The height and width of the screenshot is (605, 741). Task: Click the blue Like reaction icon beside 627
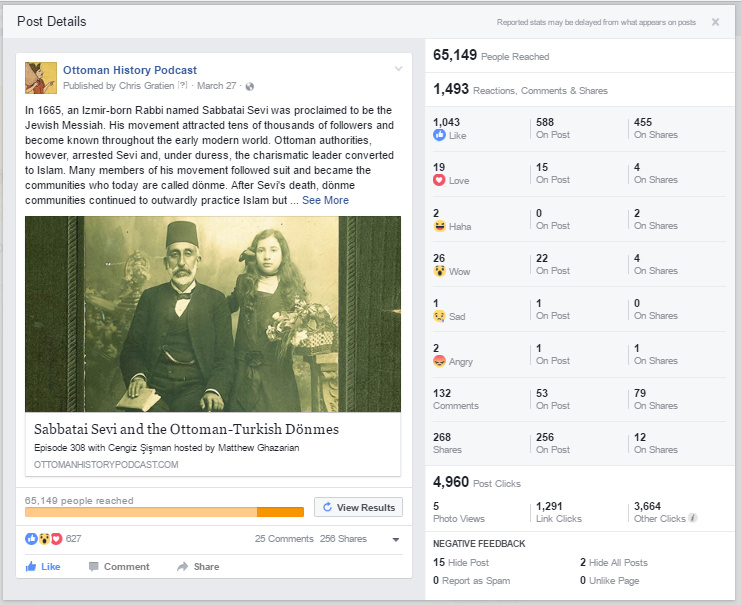31,538
